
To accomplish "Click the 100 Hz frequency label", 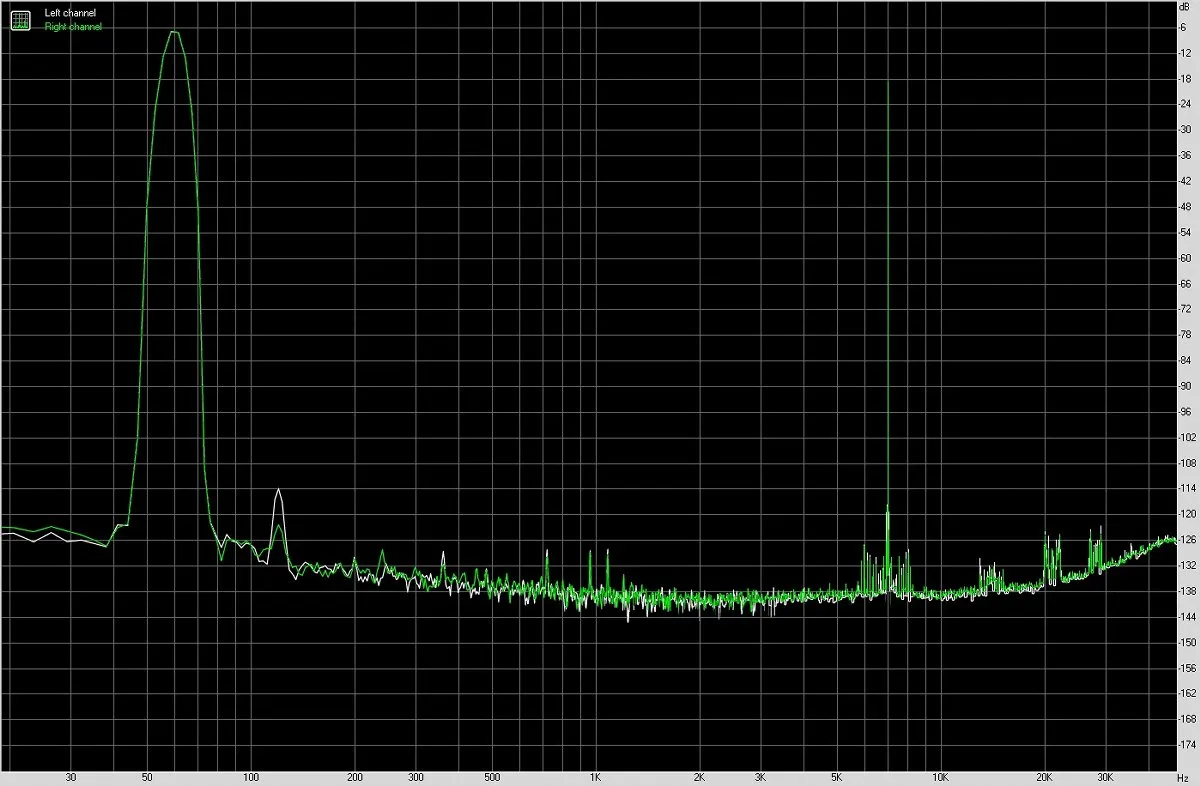I will coord(251,777).
